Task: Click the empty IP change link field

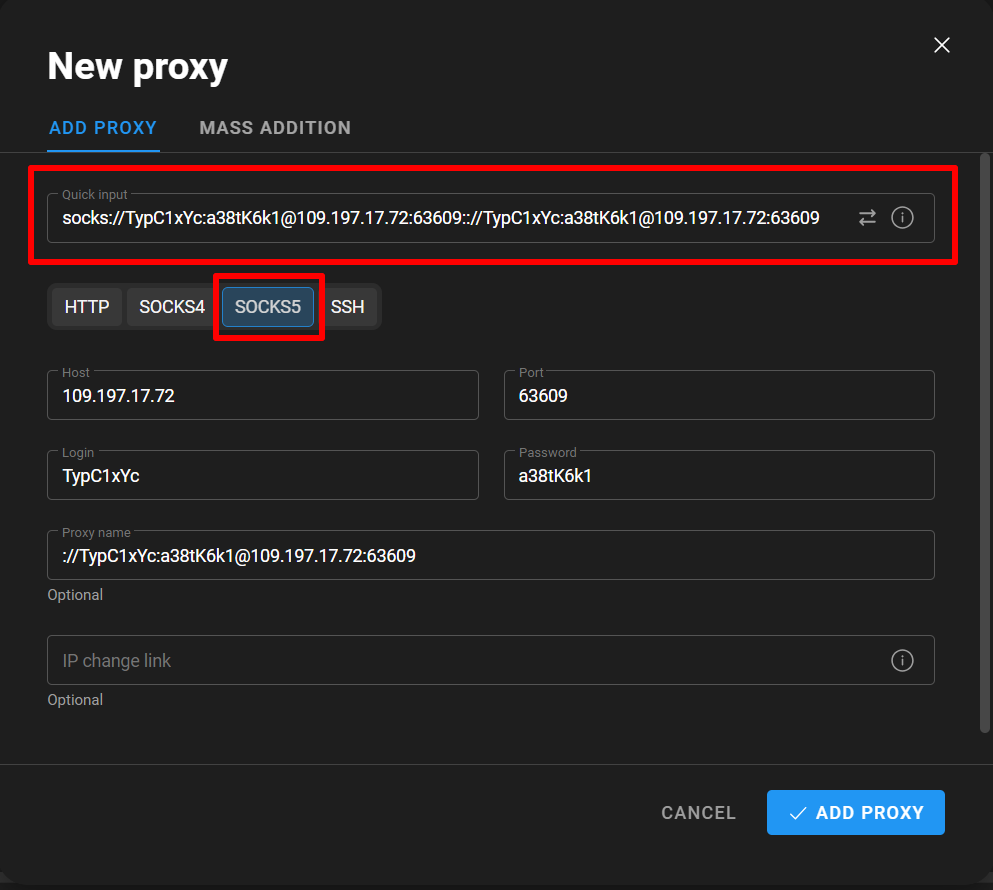Action: tap(460, 661)
